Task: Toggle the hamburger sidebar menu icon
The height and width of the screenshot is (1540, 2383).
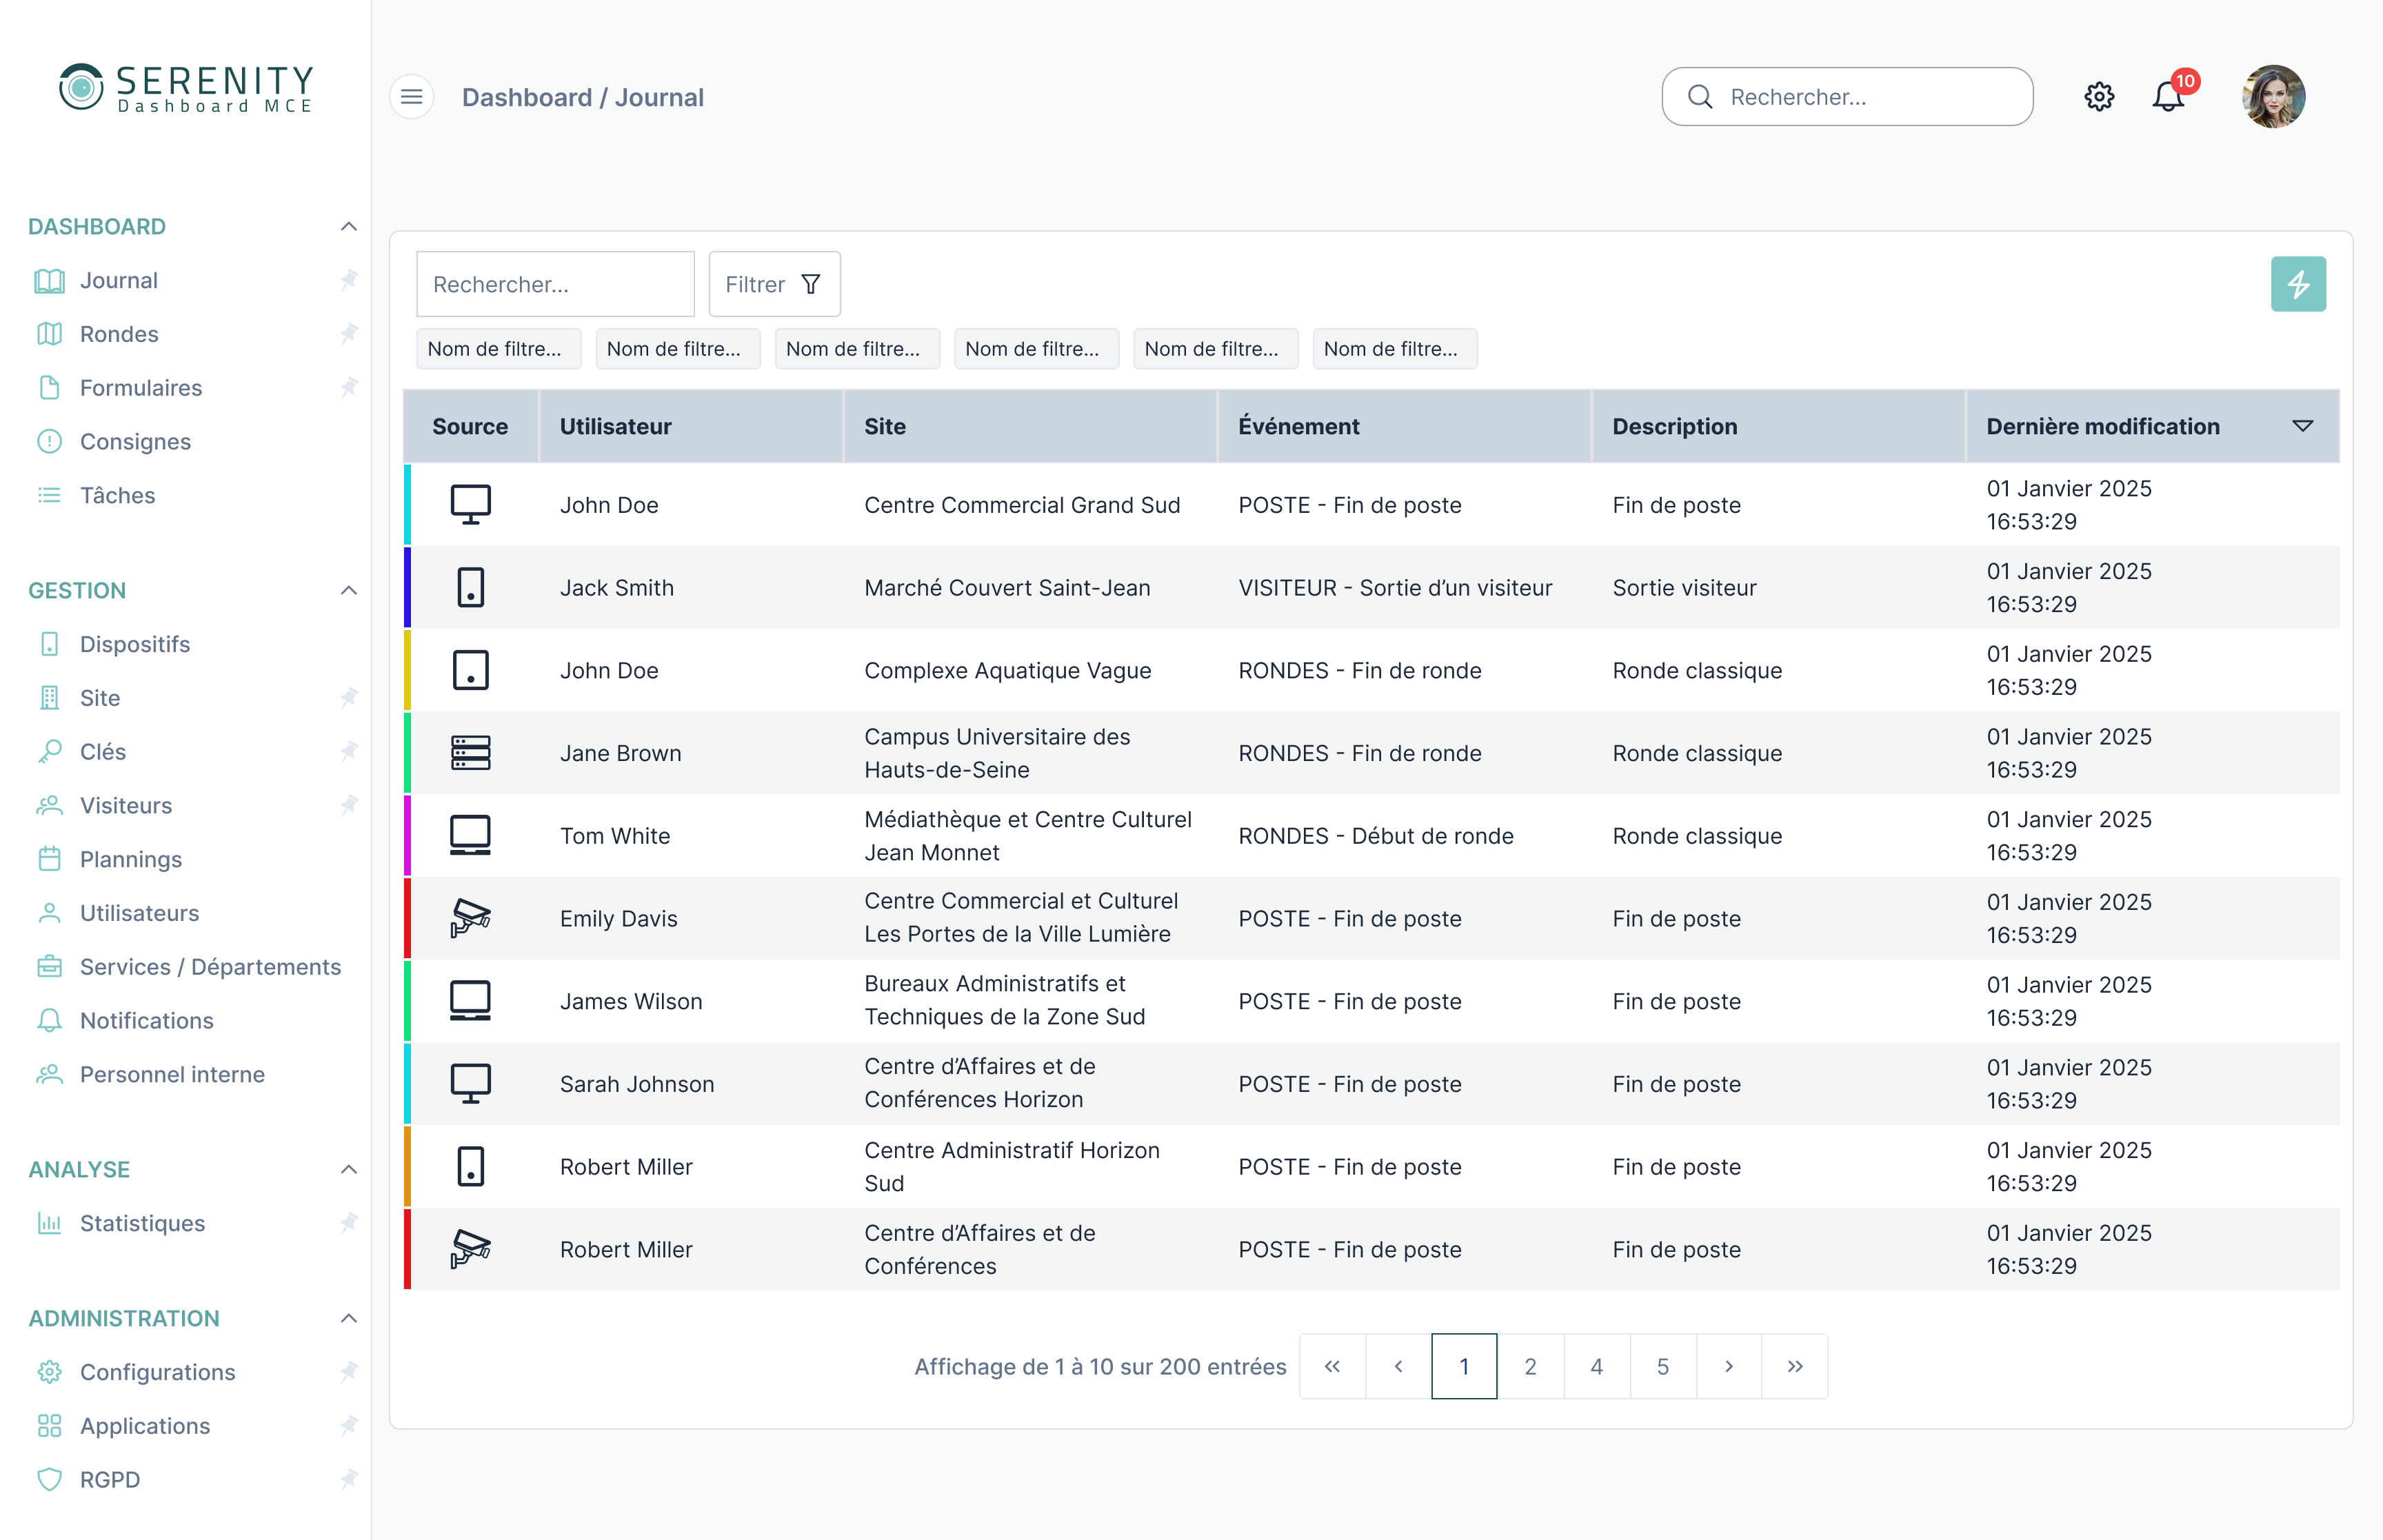Action: click(411, 97)
